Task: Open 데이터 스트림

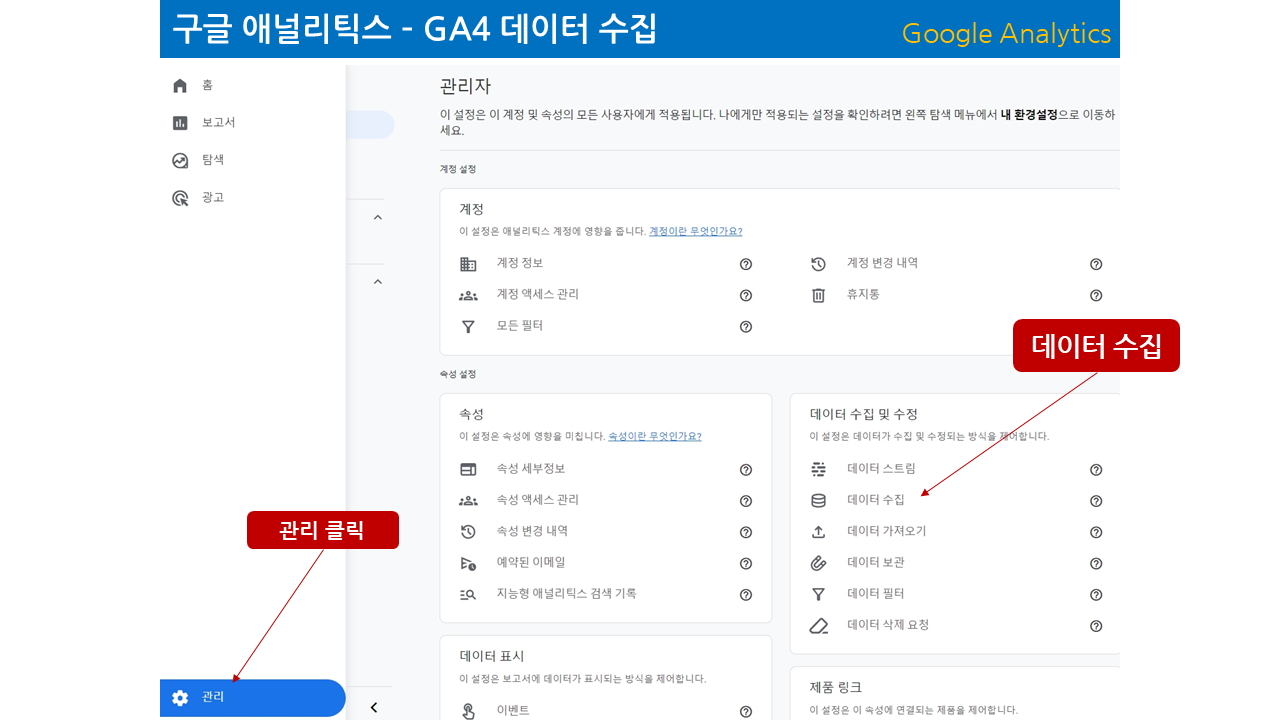Action: tap(881, 468)
